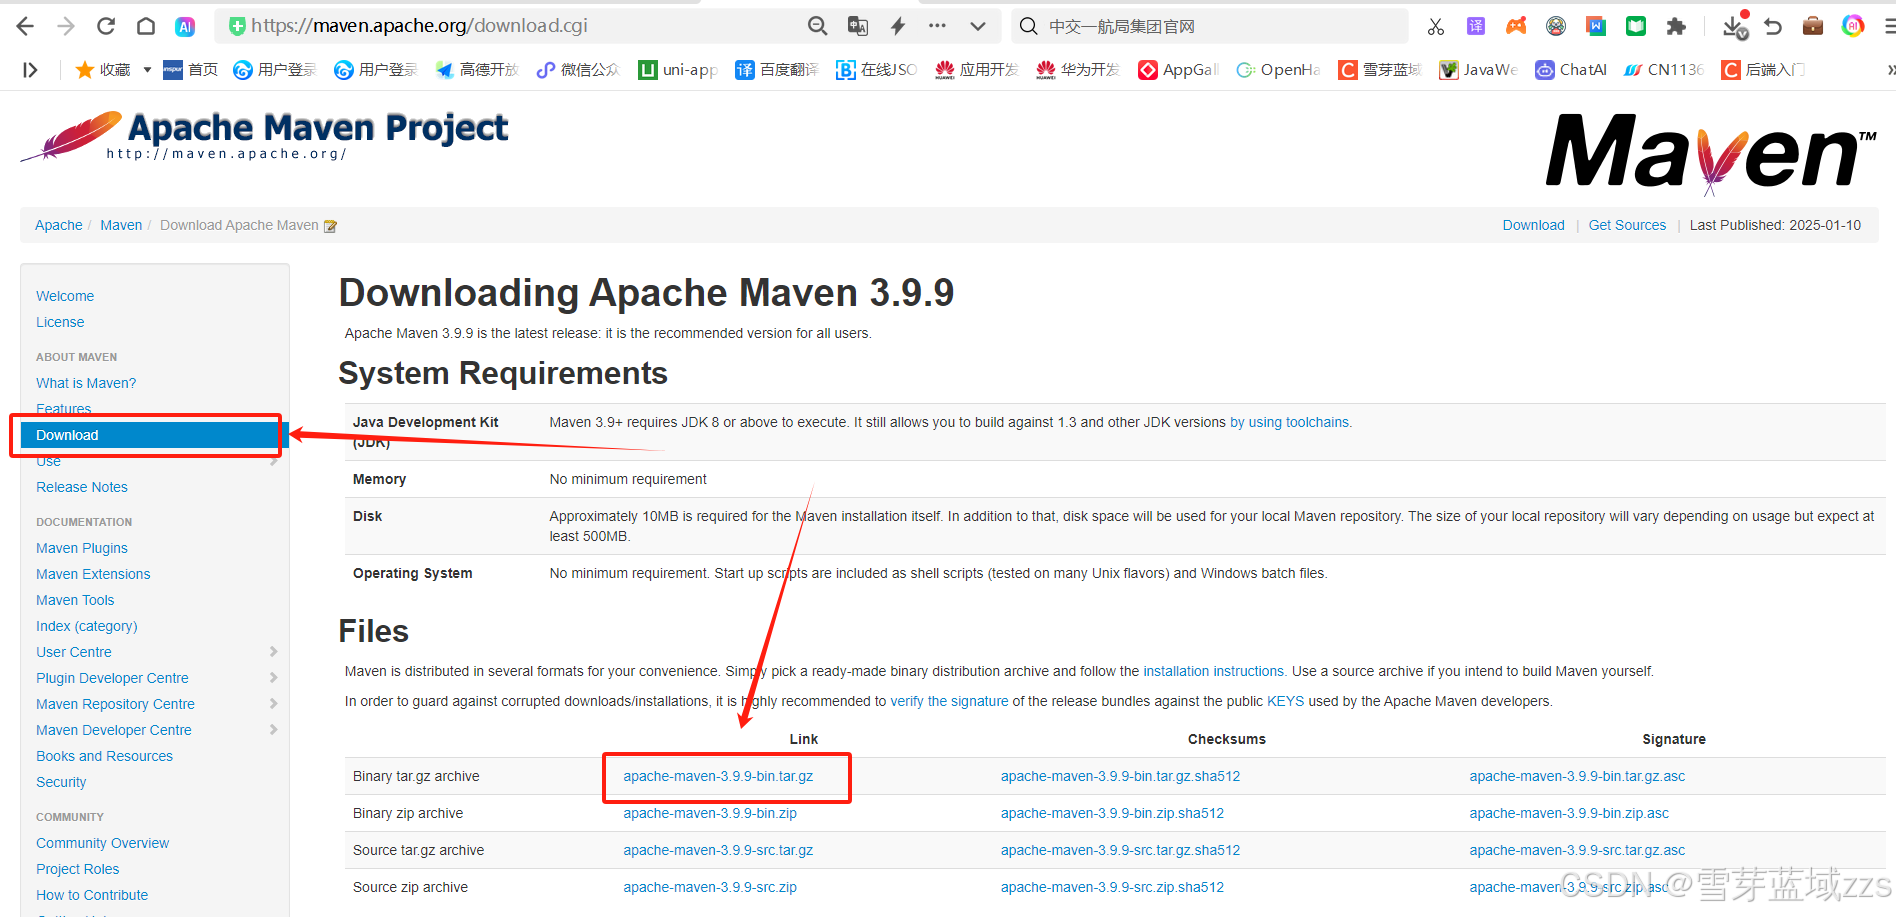This screenshot has width=1896, height=917.
Task: Click the undo restore-closed-tab arrow
Action: click(1773, 26)
